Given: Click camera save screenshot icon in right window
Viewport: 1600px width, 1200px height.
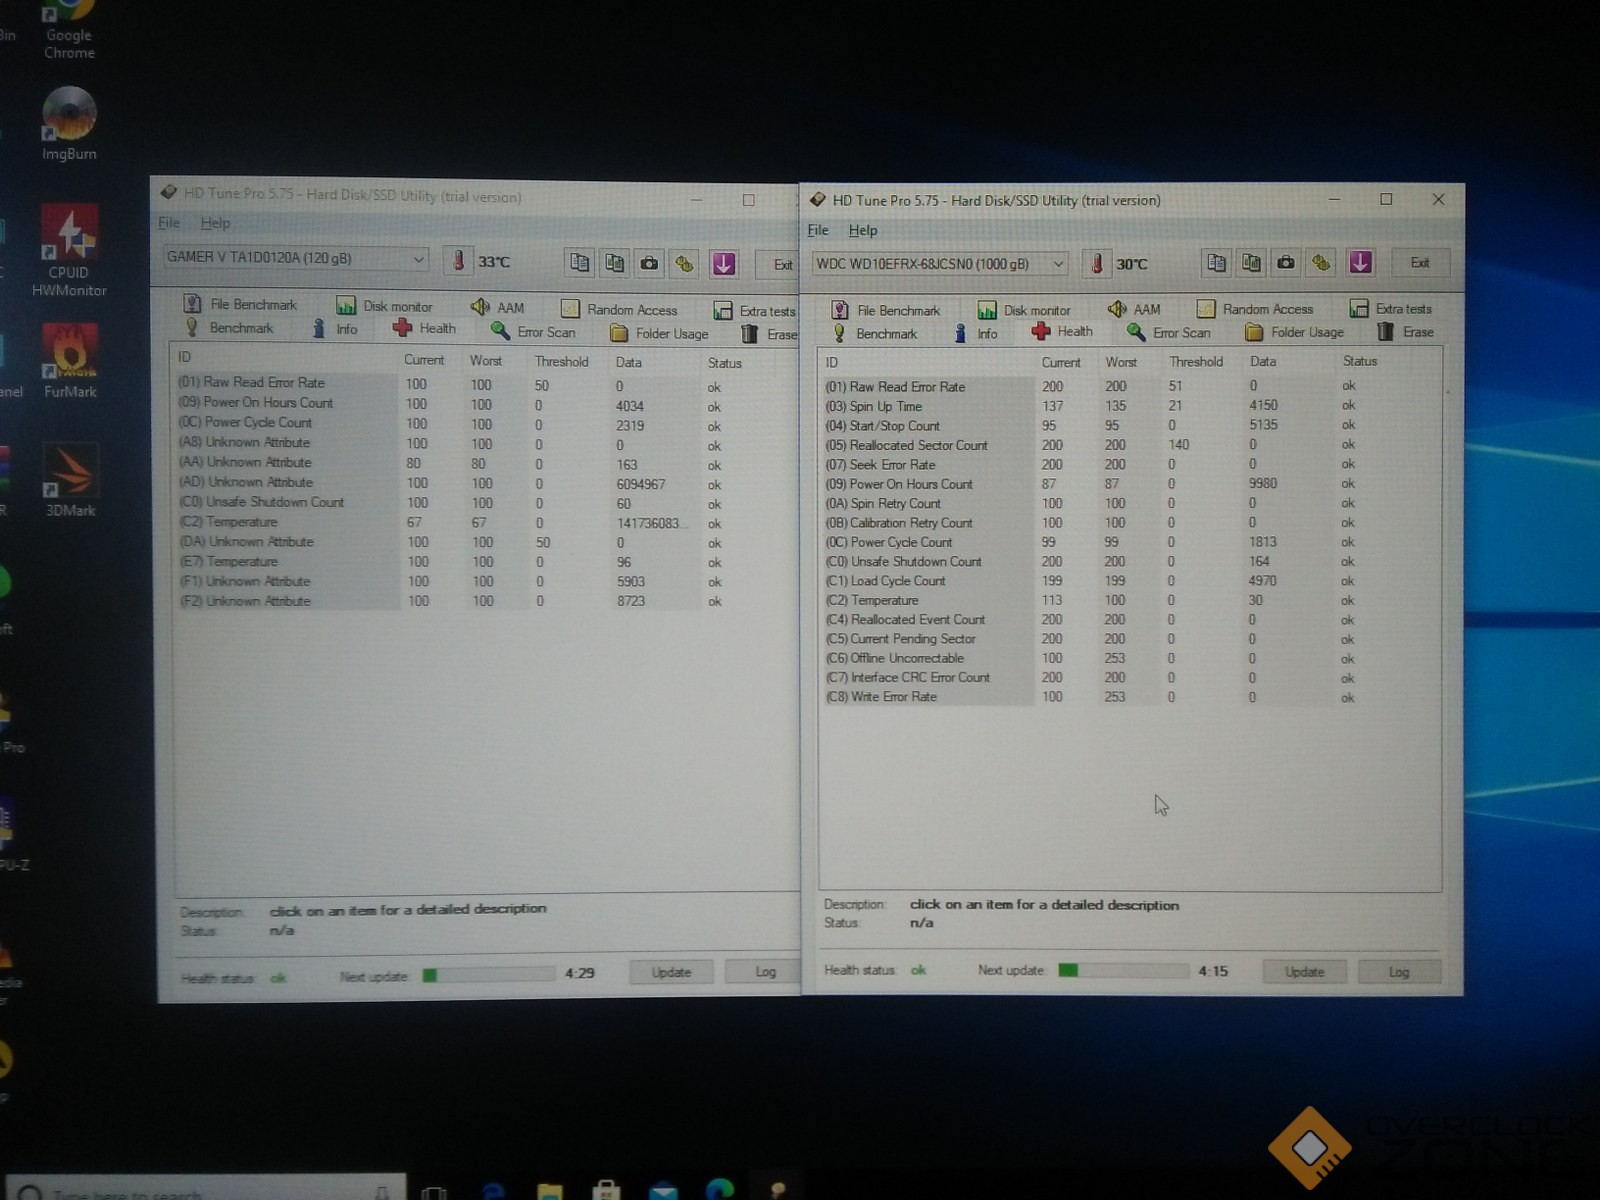Looking at the screenshot, I should click(x=1286, y=263).
